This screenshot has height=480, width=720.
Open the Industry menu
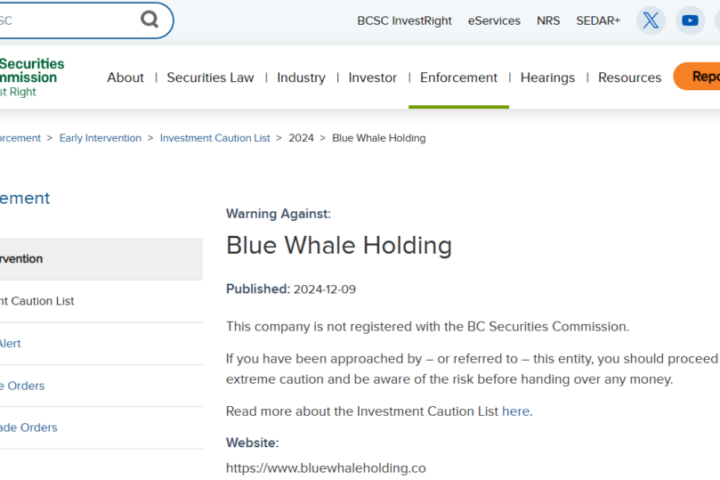[x=301, y=78]
